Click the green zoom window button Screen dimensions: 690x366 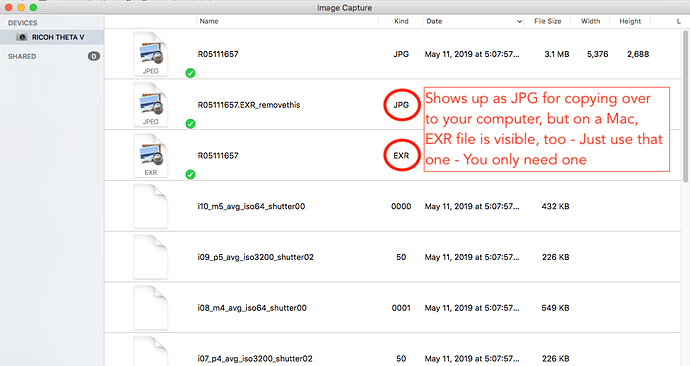click(x=33, y=7)
